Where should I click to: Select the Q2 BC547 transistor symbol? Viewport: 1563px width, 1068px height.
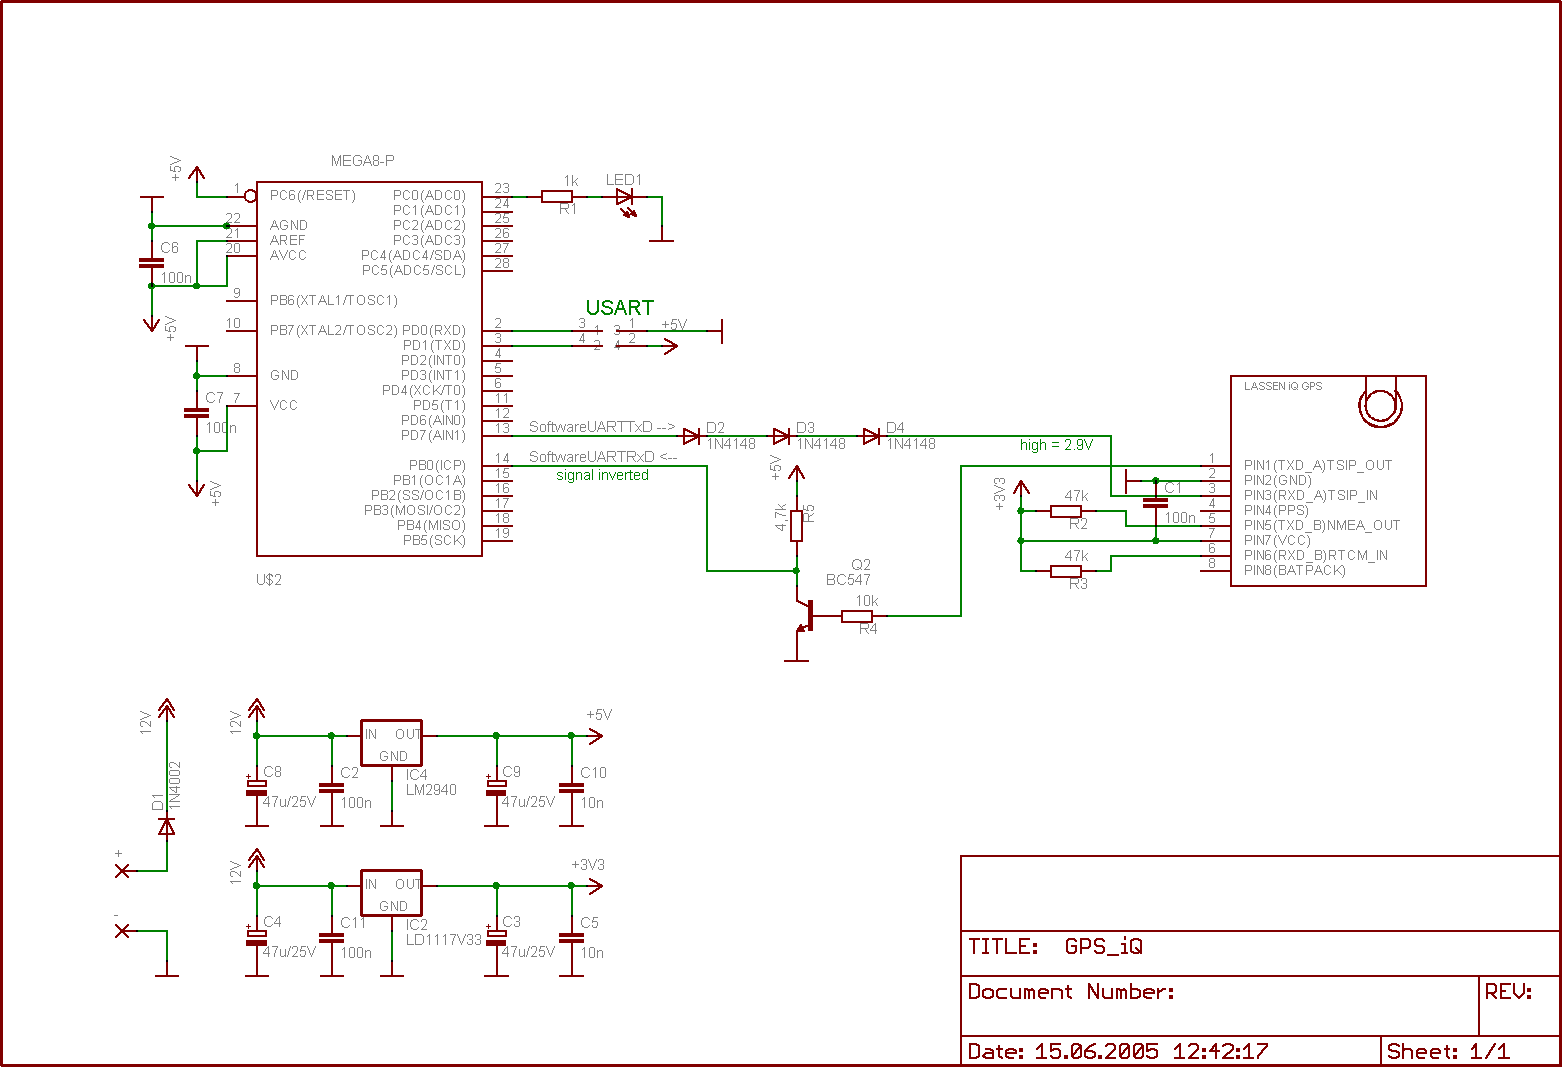coord(804,616)
